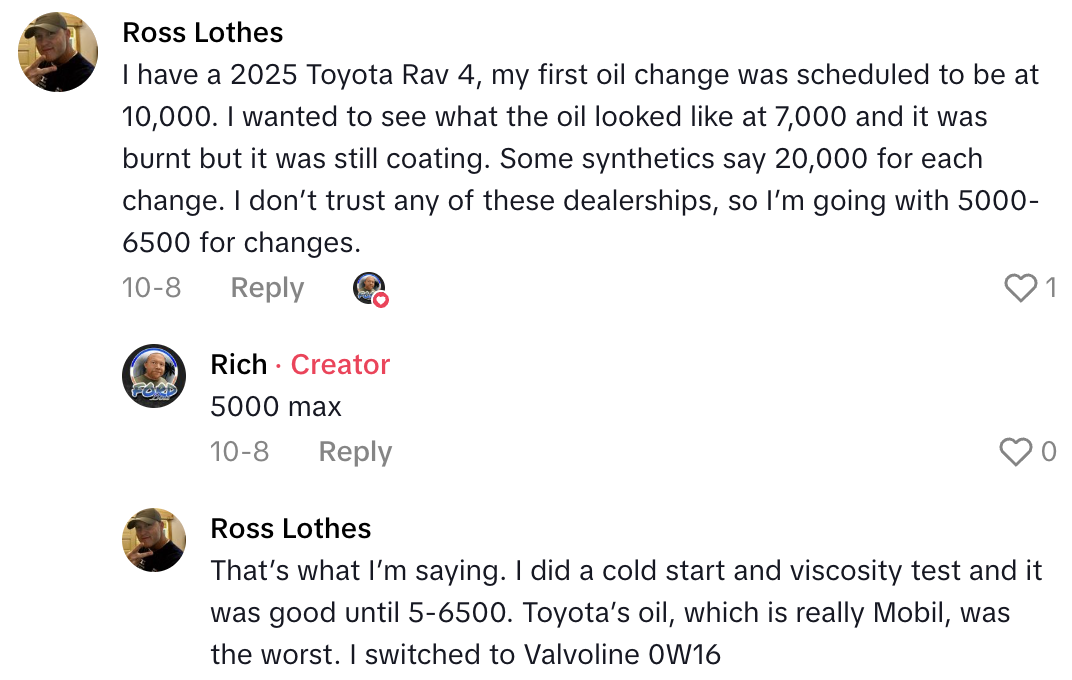This screenshot has width=1072, height=680.
Task: Click the like count 0 on Rich's reply
Action: (1049, 452)
